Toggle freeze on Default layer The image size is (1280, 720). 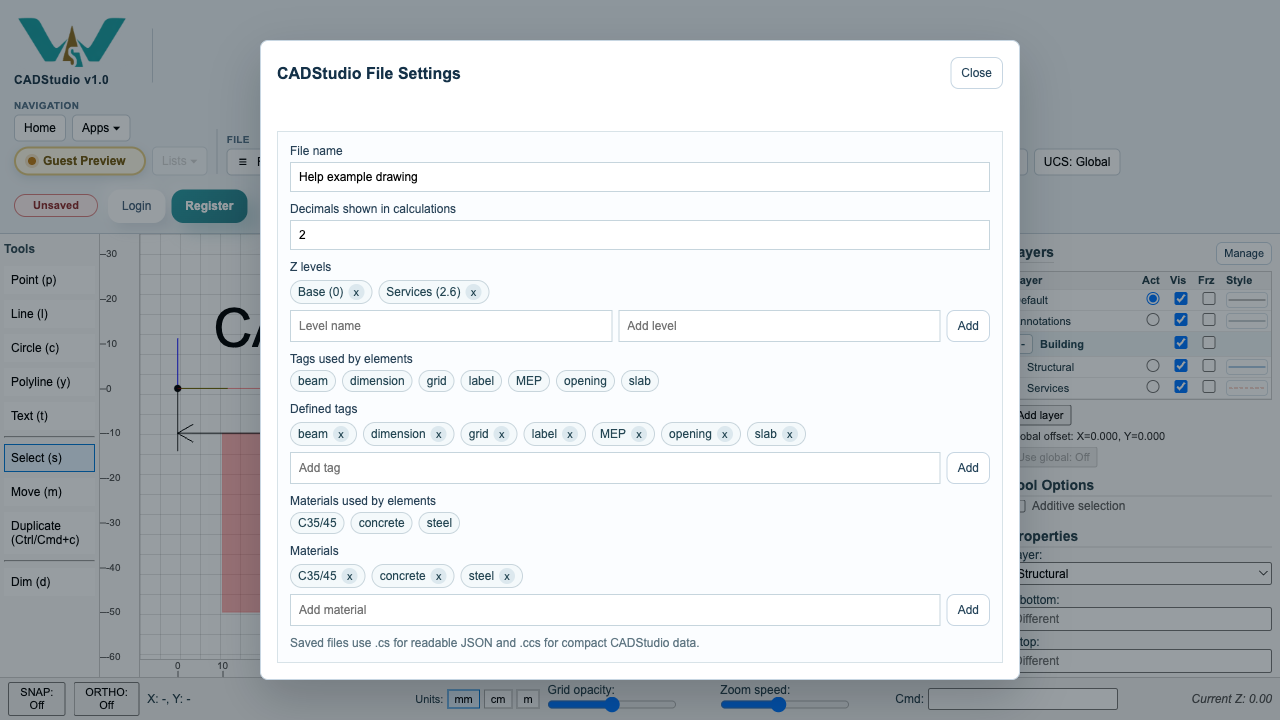[1209, 299]
